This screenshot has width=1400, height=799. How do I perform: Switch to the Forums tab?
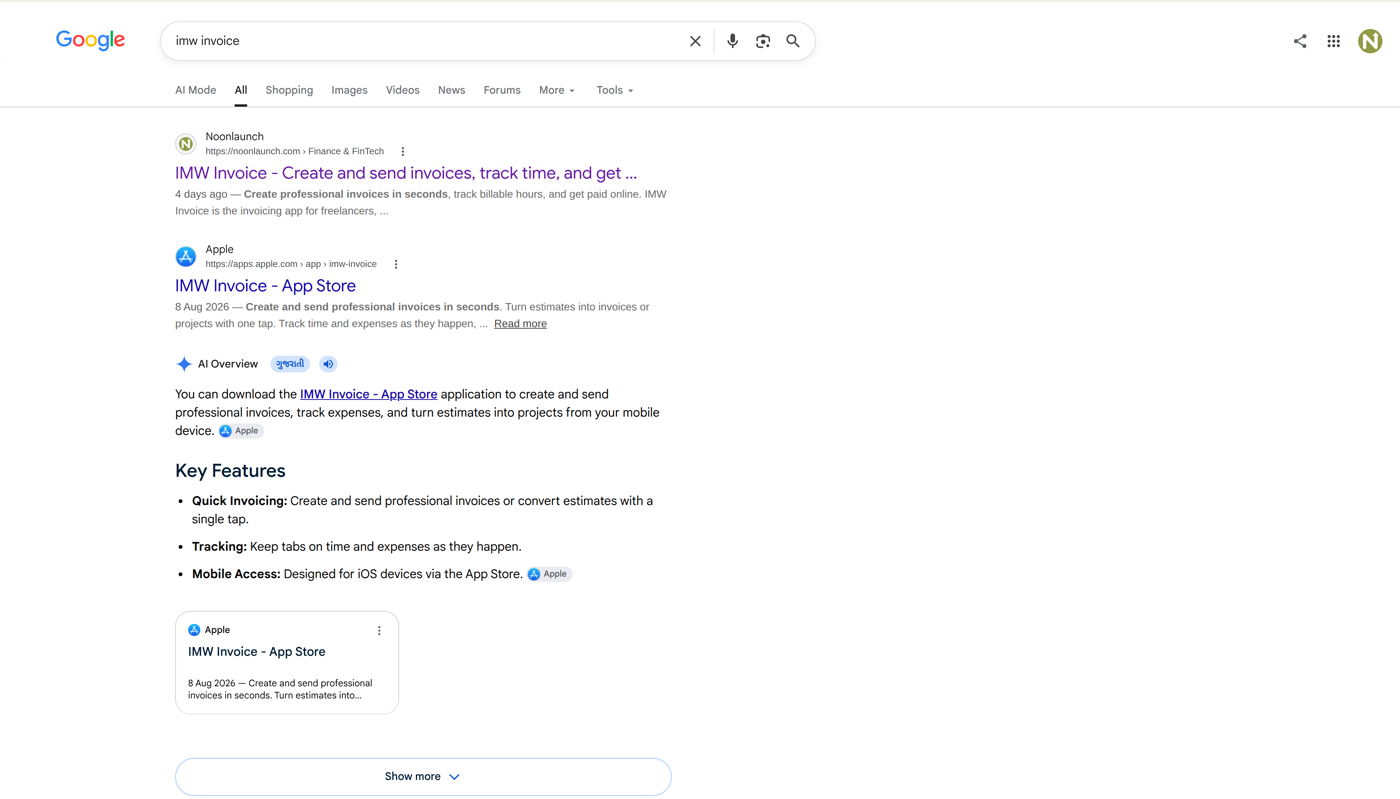tap(502, 90)
